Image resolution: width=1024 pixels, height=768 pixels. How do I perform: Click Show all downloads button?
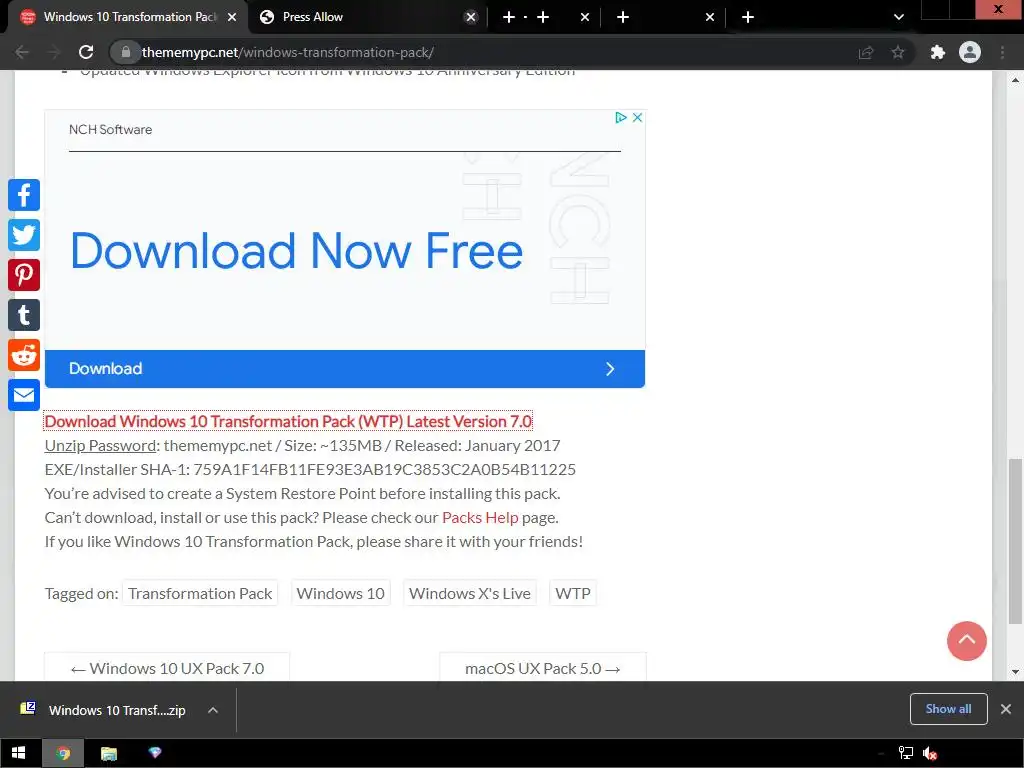tap(948, 709)
